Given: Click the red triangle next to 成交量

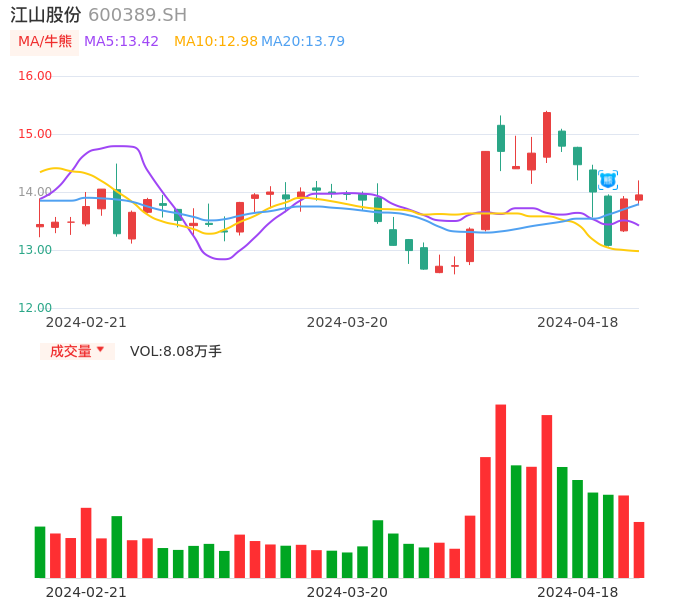Looking at the screenshot, I should [100, 350].
